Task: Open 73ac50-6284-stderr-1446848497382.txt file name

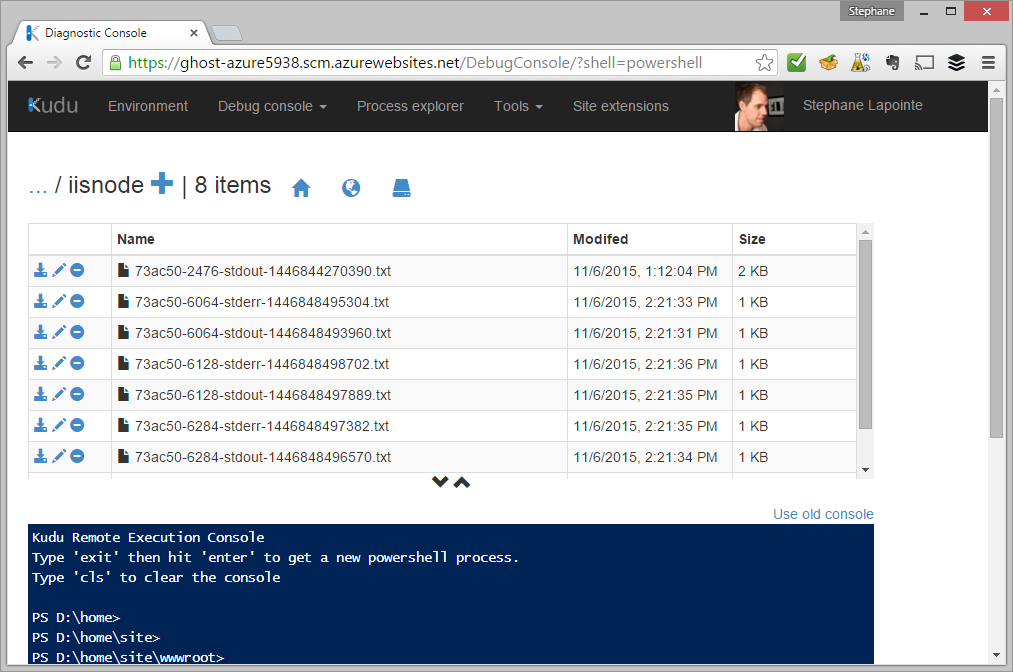Action: coord(262,426)
